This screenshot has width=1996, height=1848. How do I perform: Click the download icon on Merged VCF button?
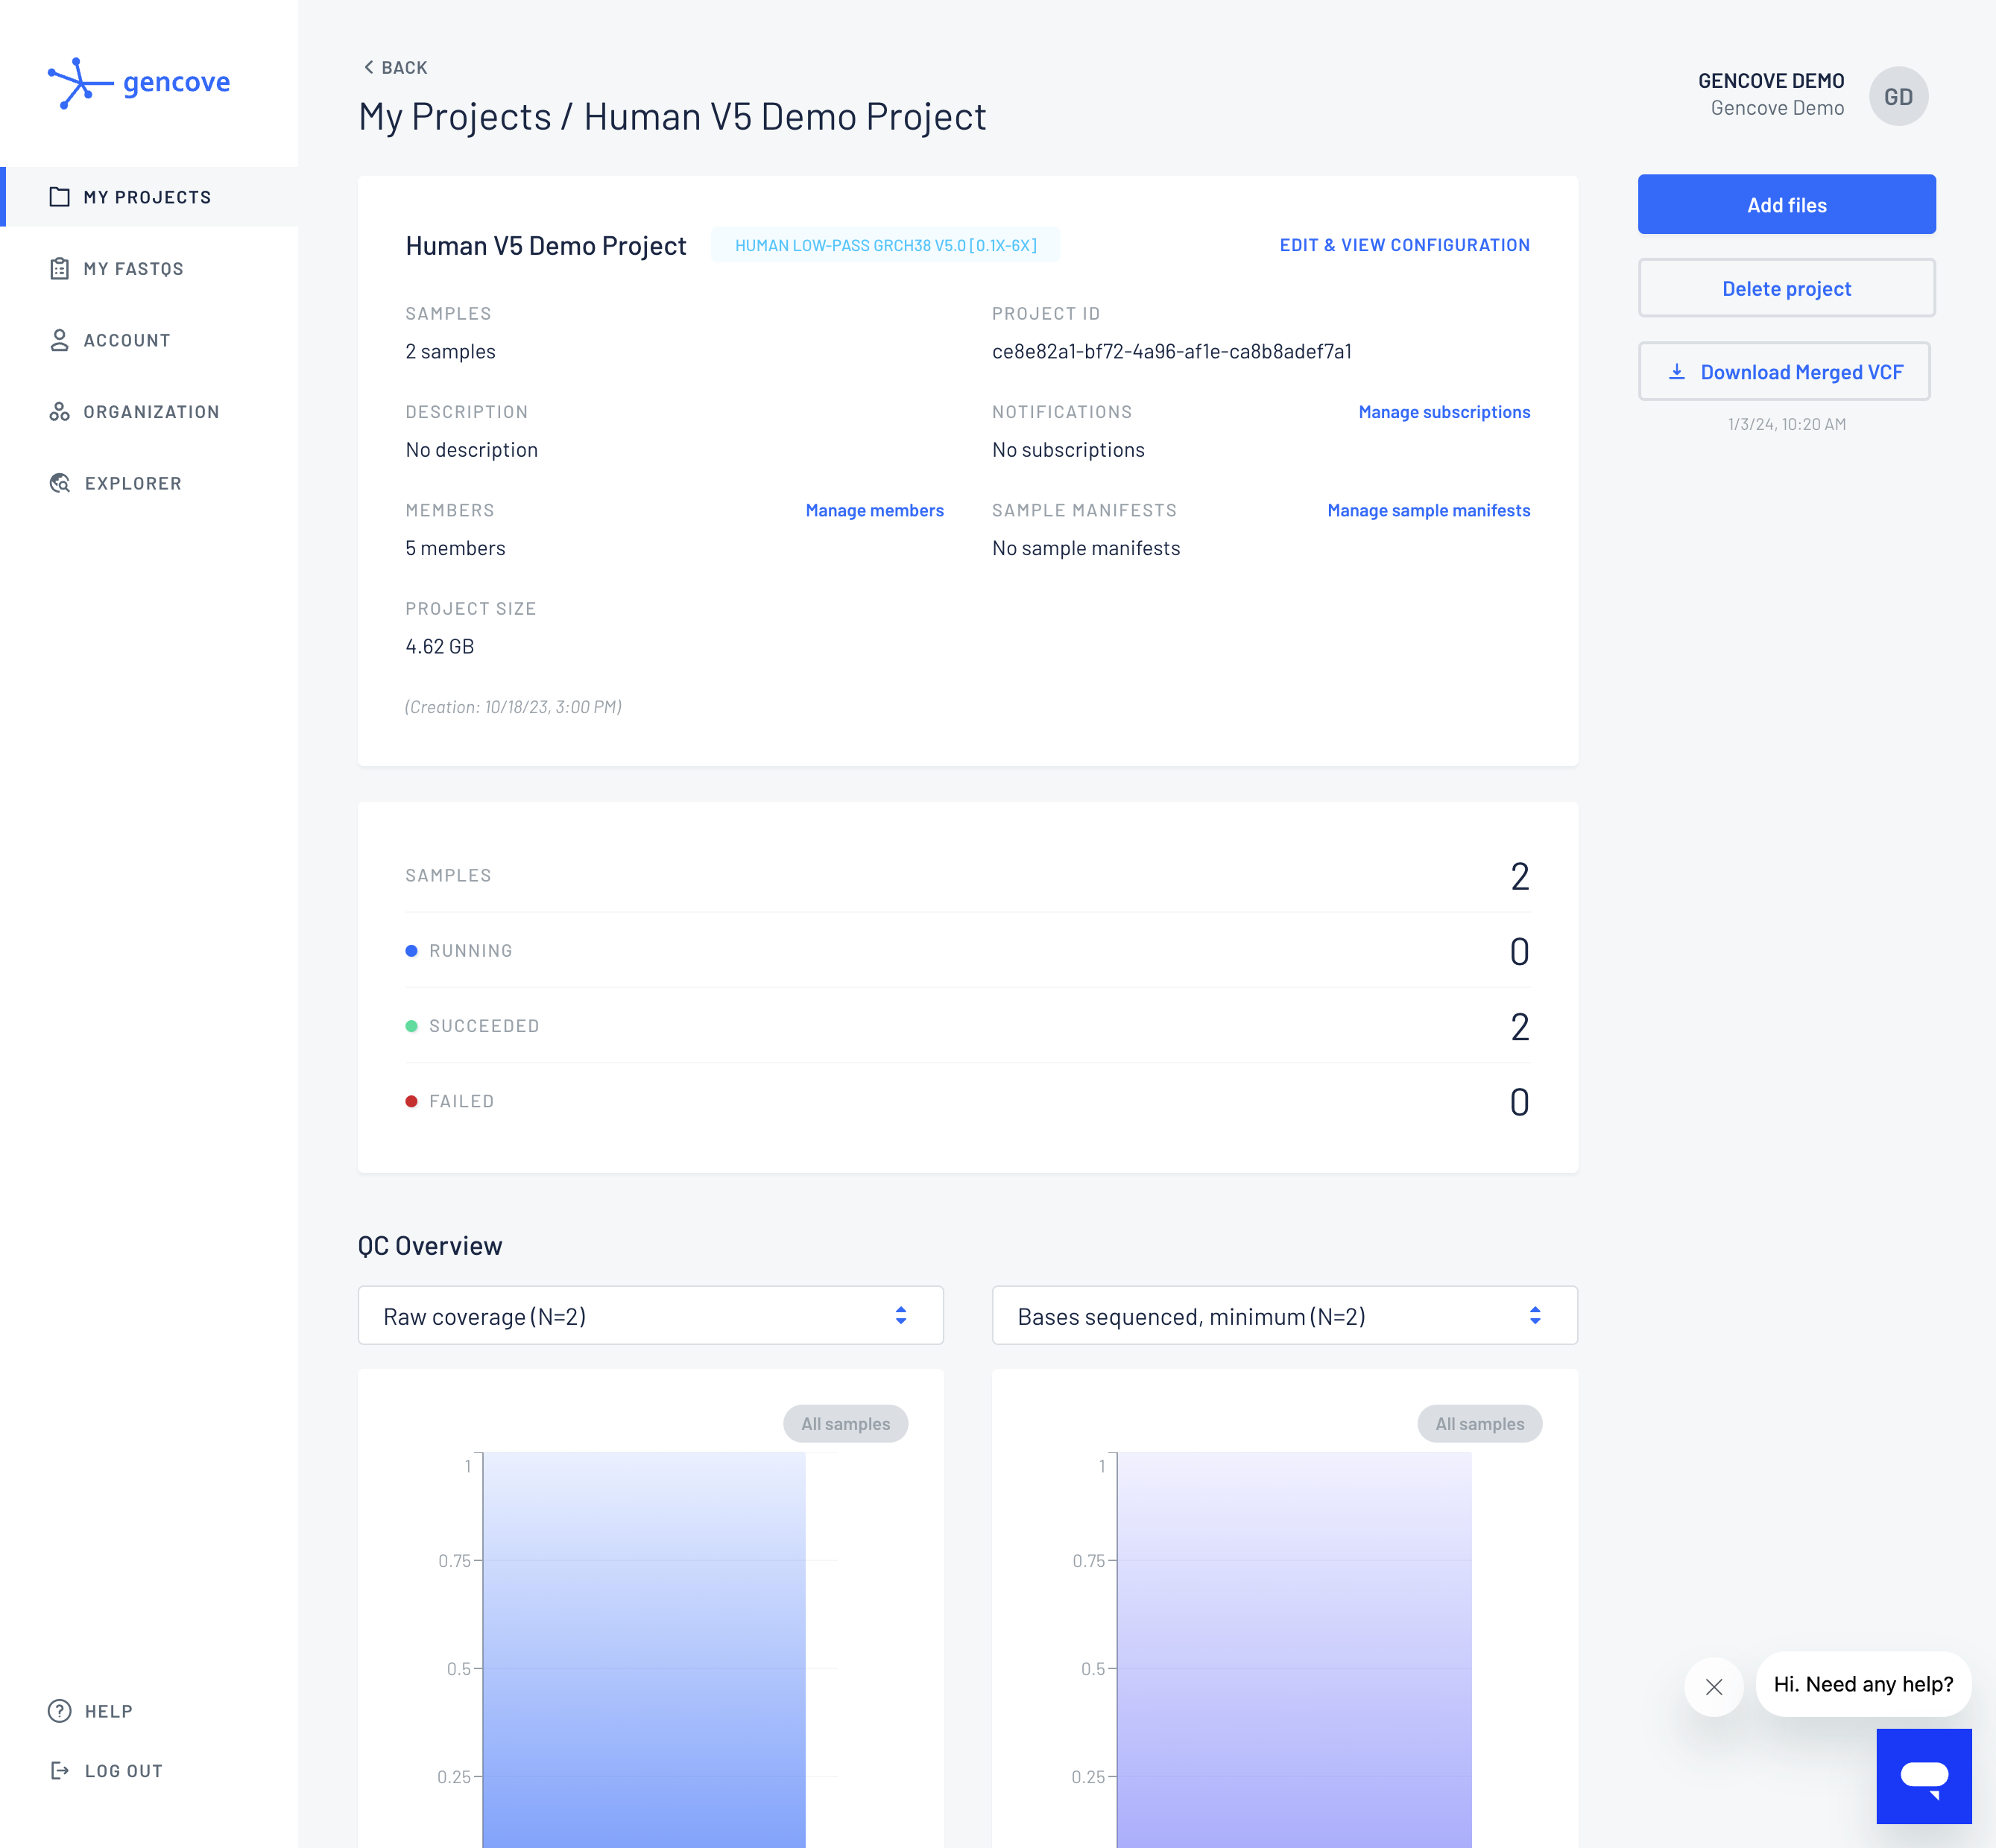tap(1677, 372)
